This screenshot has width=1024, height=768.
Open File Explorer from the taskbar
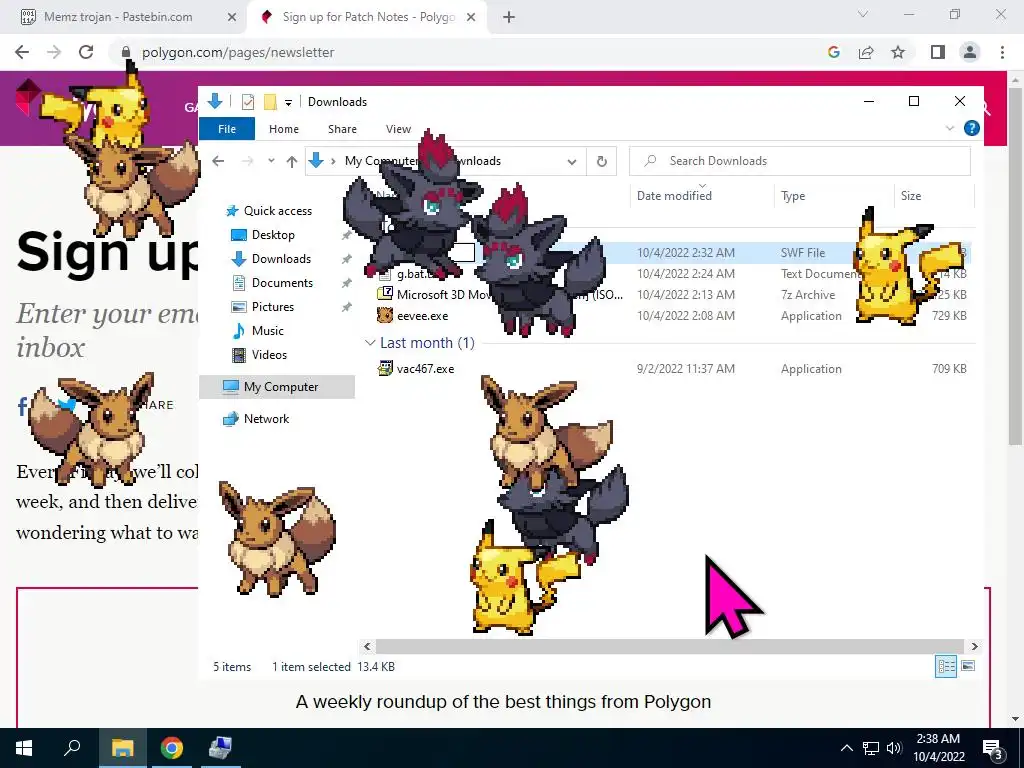[x=122, y=748]
